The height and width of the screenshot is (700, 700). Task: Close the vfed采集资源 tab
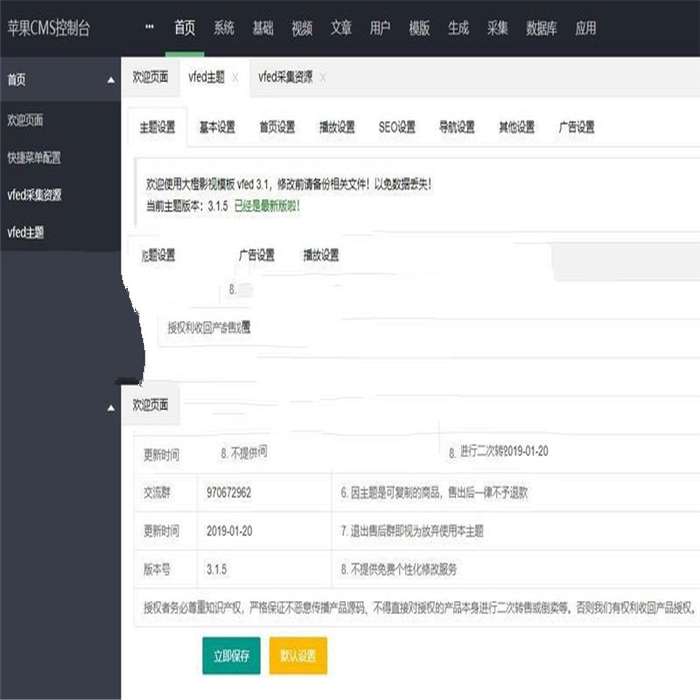pos(323,78)
